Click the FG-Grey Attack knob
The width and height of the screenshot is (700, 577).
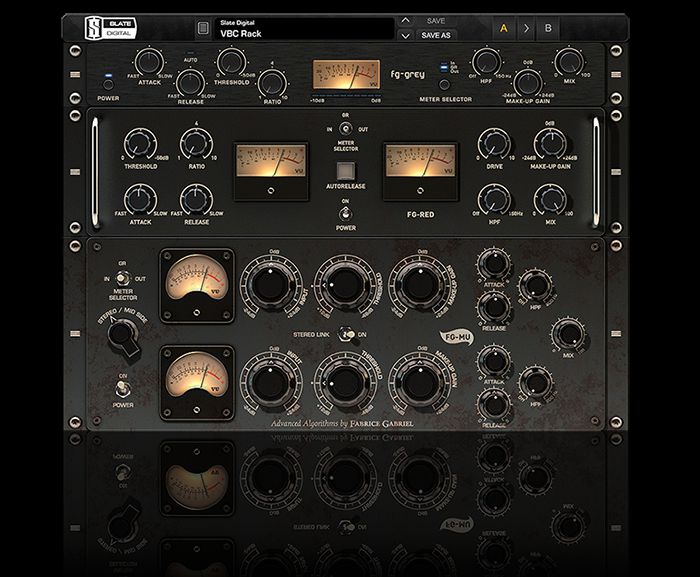pyautogui.click(x=149, y=61)
